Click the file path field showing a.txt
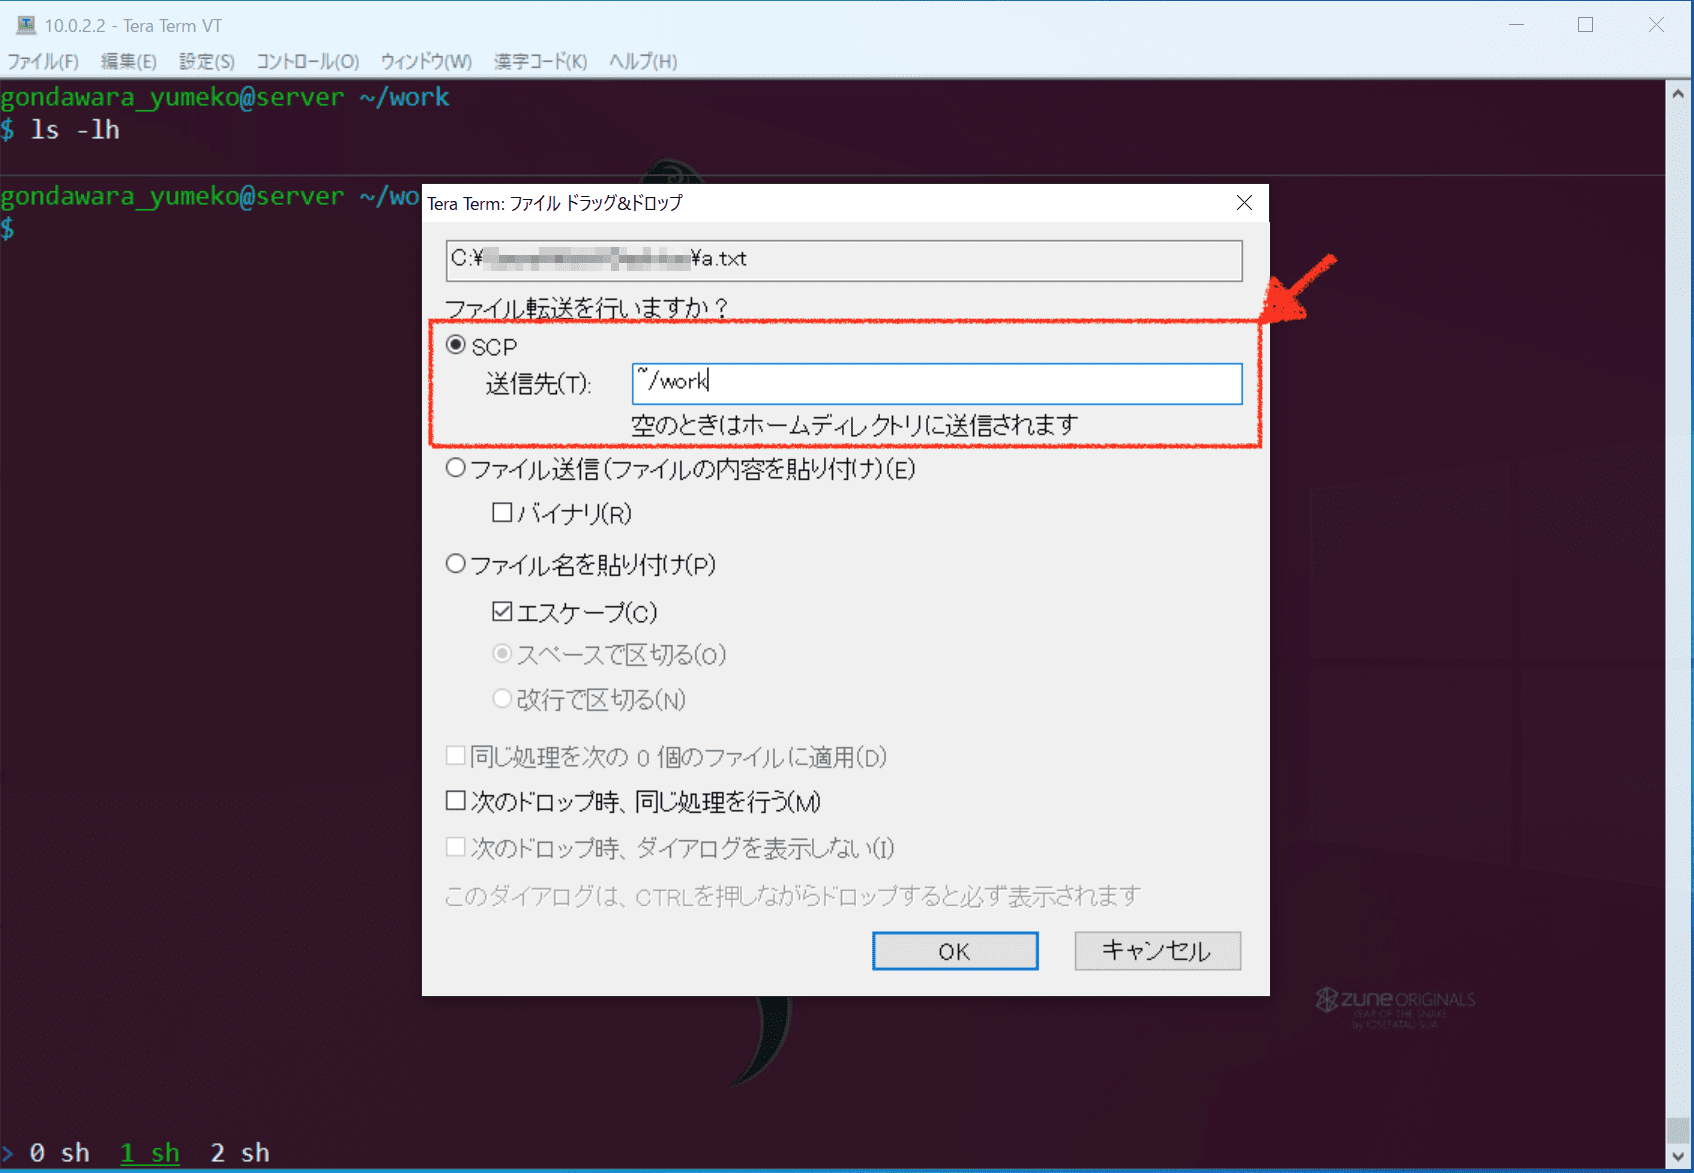The width and height of the screenshot is (1694, 1173). coord(844,260)
